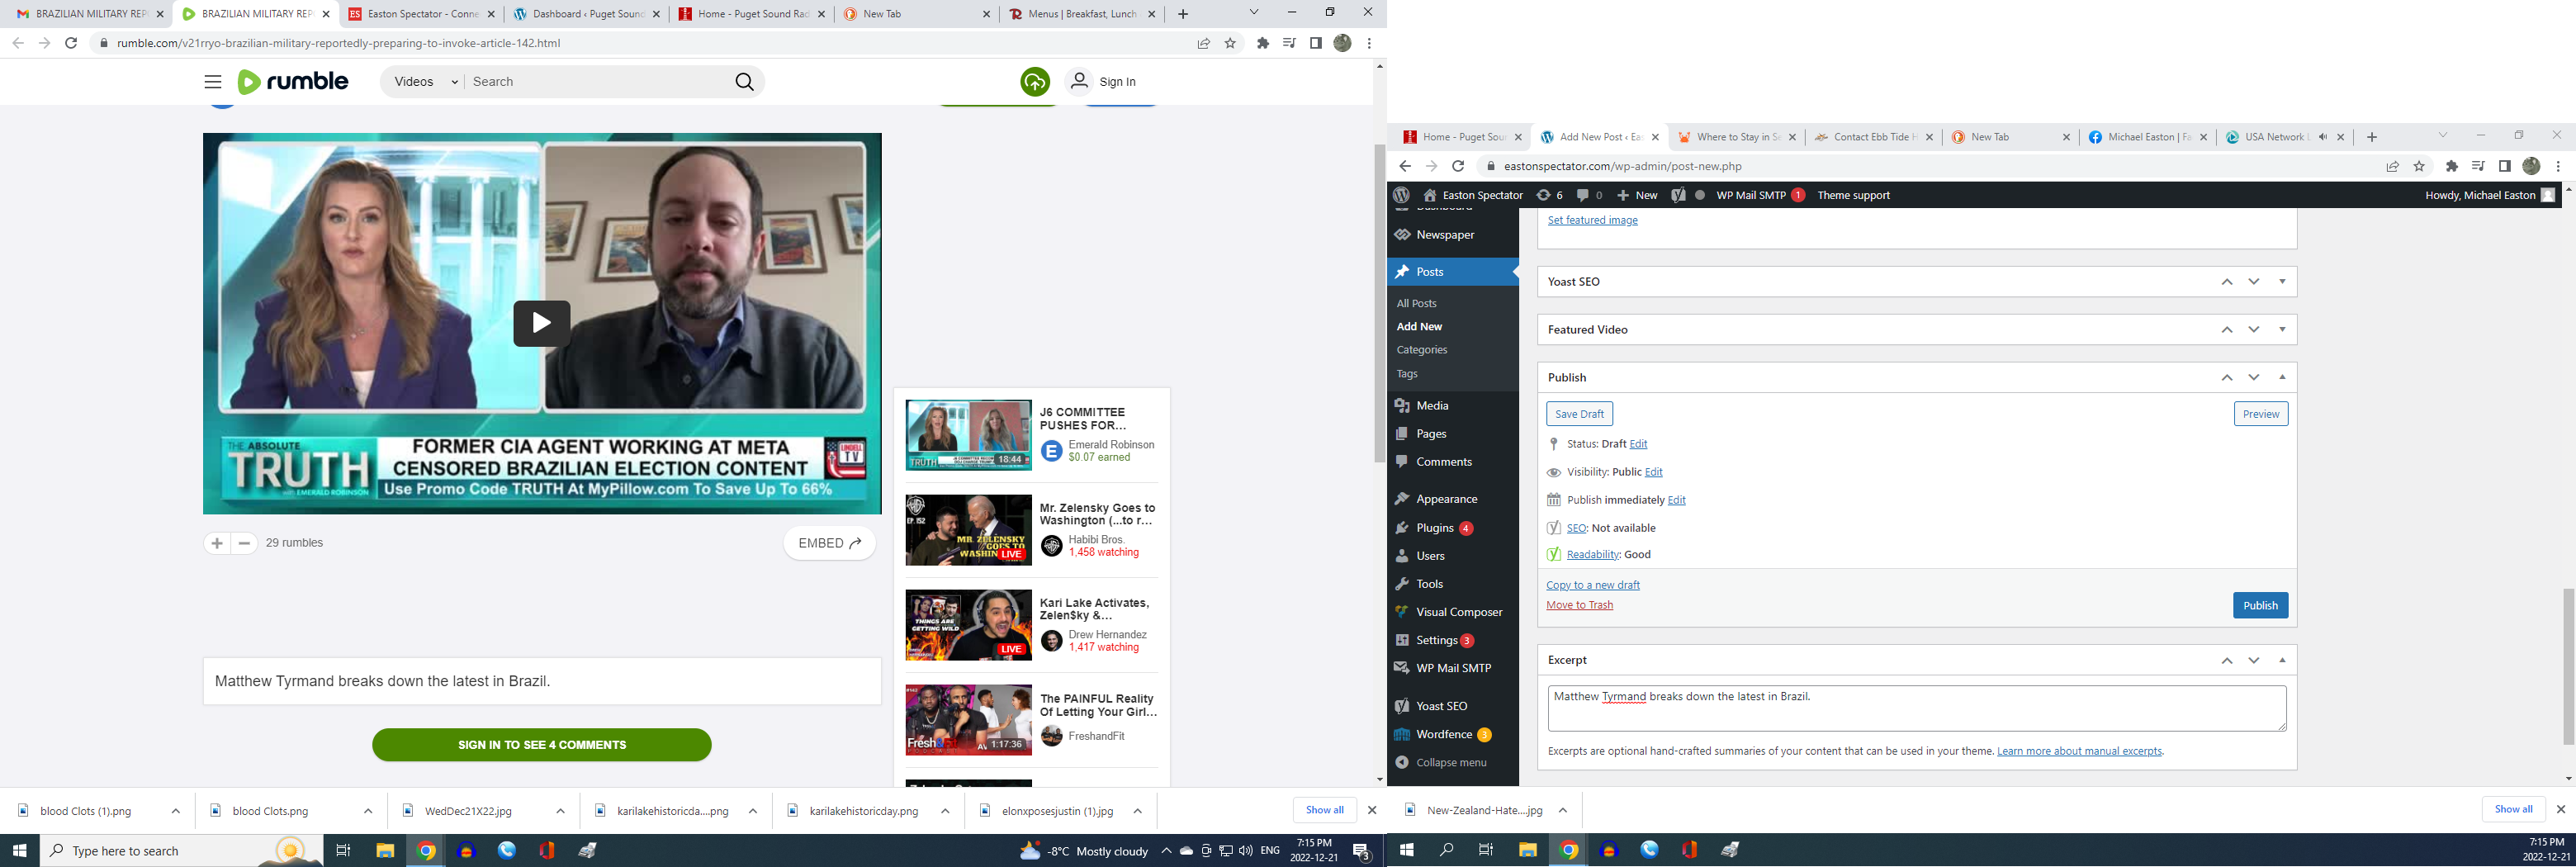Open Chrome extensions puzzle icon in Rumble window
This screenshot has height=867, width=2576.
(x=1262, y=43)
